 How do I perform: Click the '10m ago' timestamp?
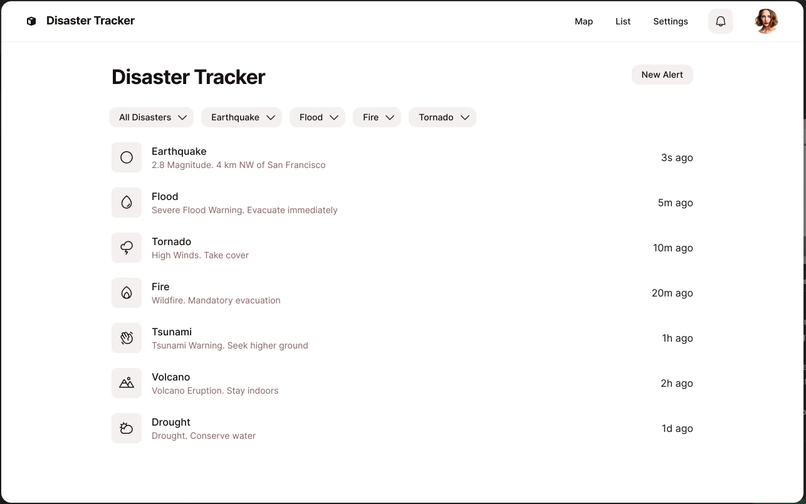click(673, 248)
